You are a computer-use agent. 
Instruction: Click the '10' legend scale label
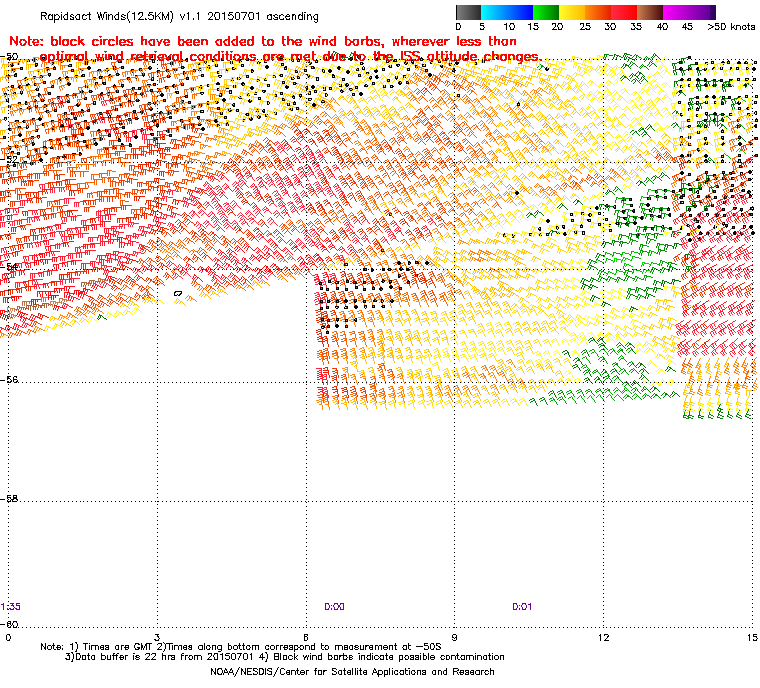(509, 27)
